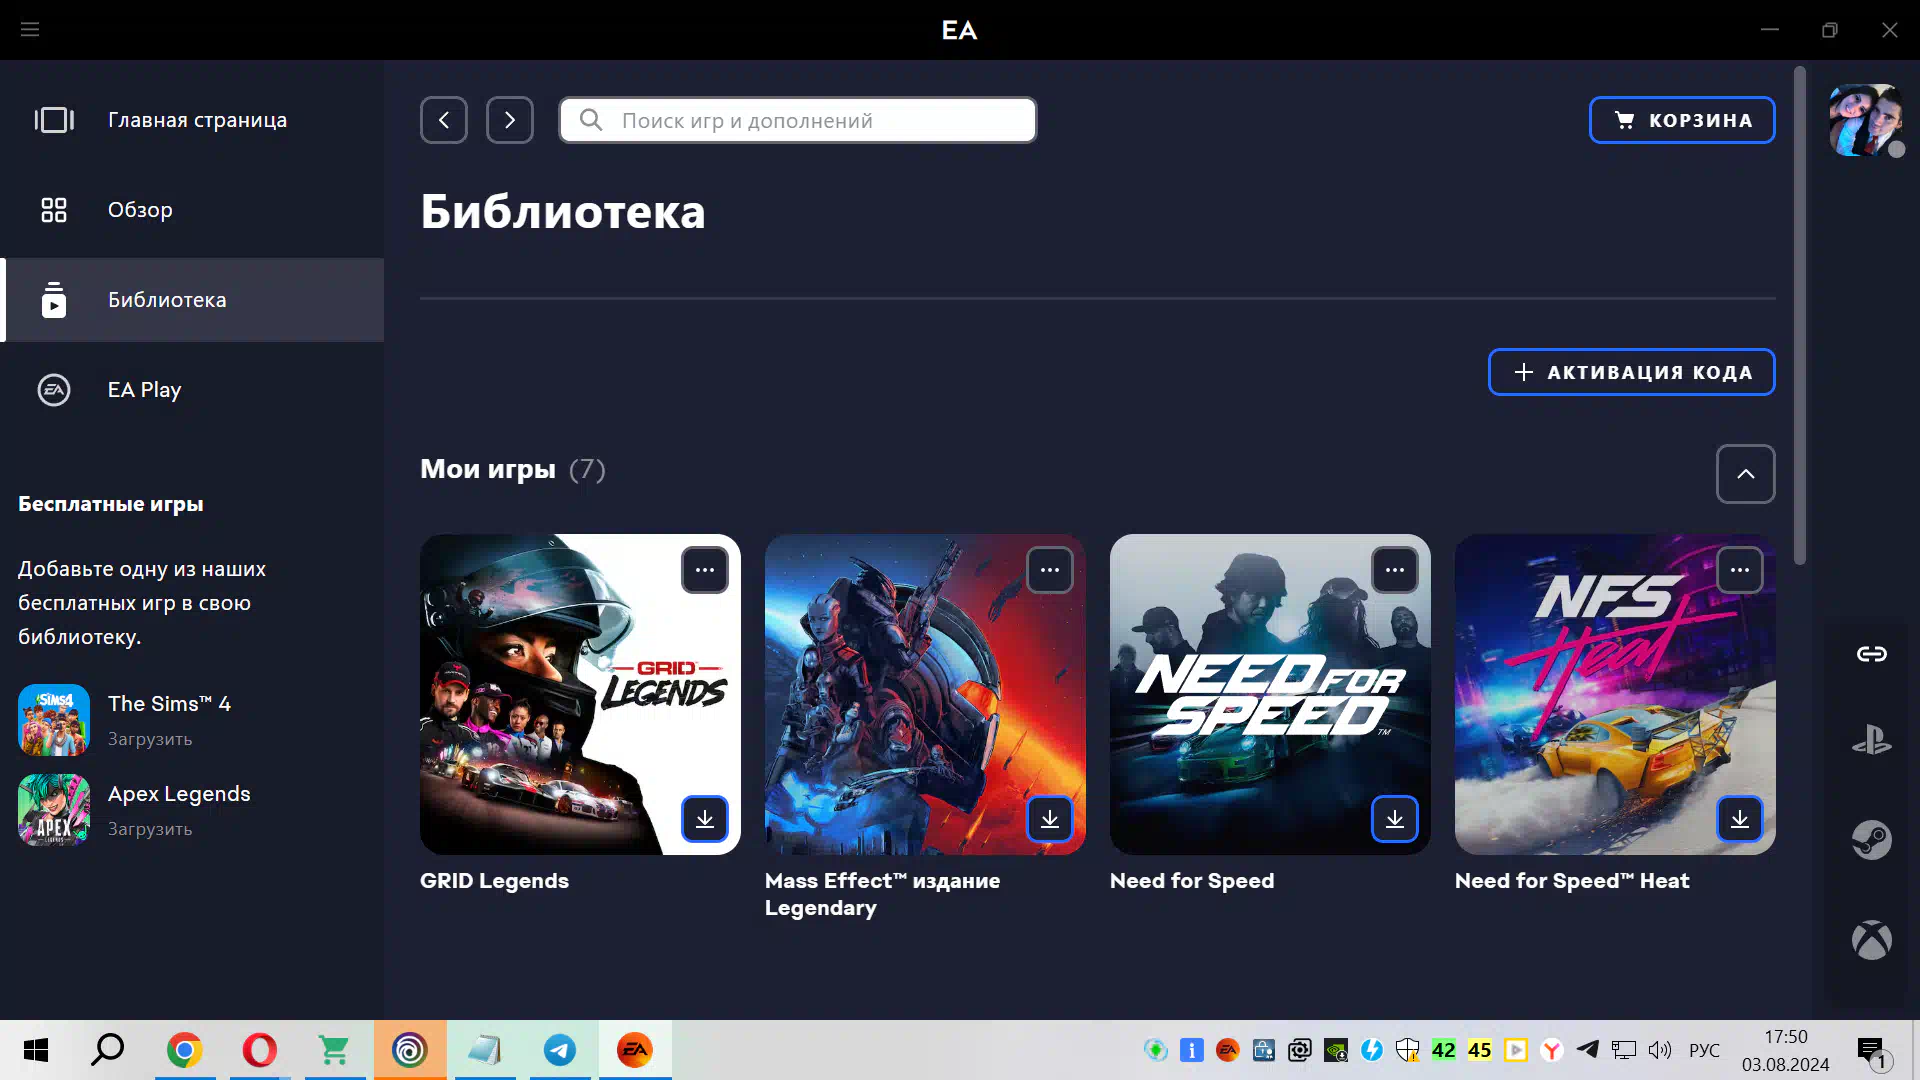Open Opera browser from taskbar
Screen dimensions: 1920x1080
point(260,1050)
